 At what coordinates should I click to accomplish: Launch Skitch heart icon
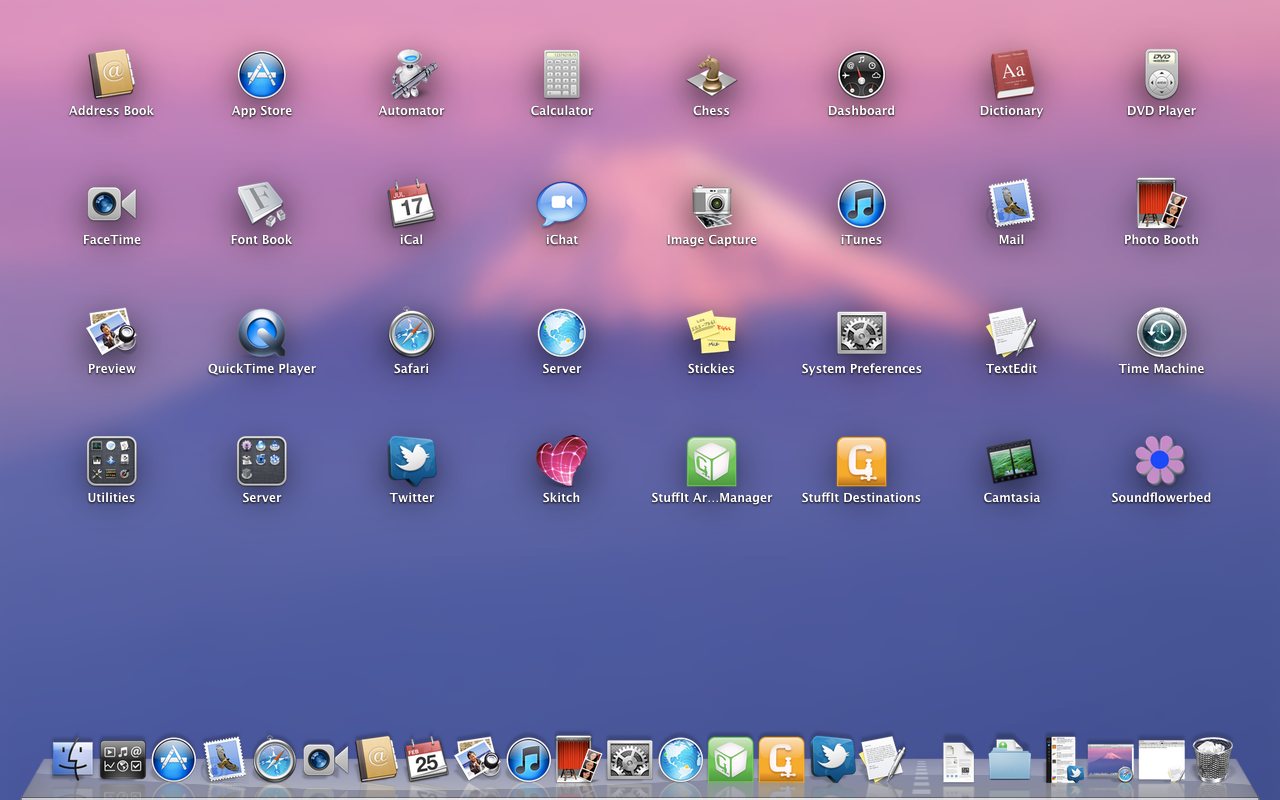pyautogui.click(x=561, y=462)
